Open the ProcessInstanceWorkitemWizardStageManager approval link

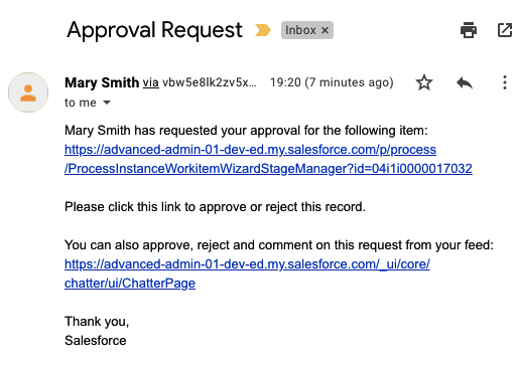[x=268, y=169]
